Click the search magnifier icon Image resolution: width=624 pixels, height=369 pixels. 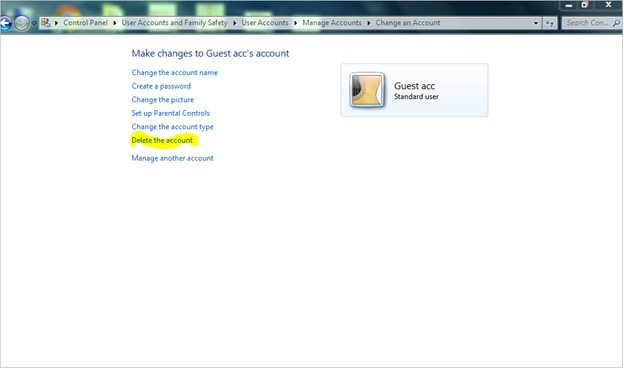click(616, 23)
